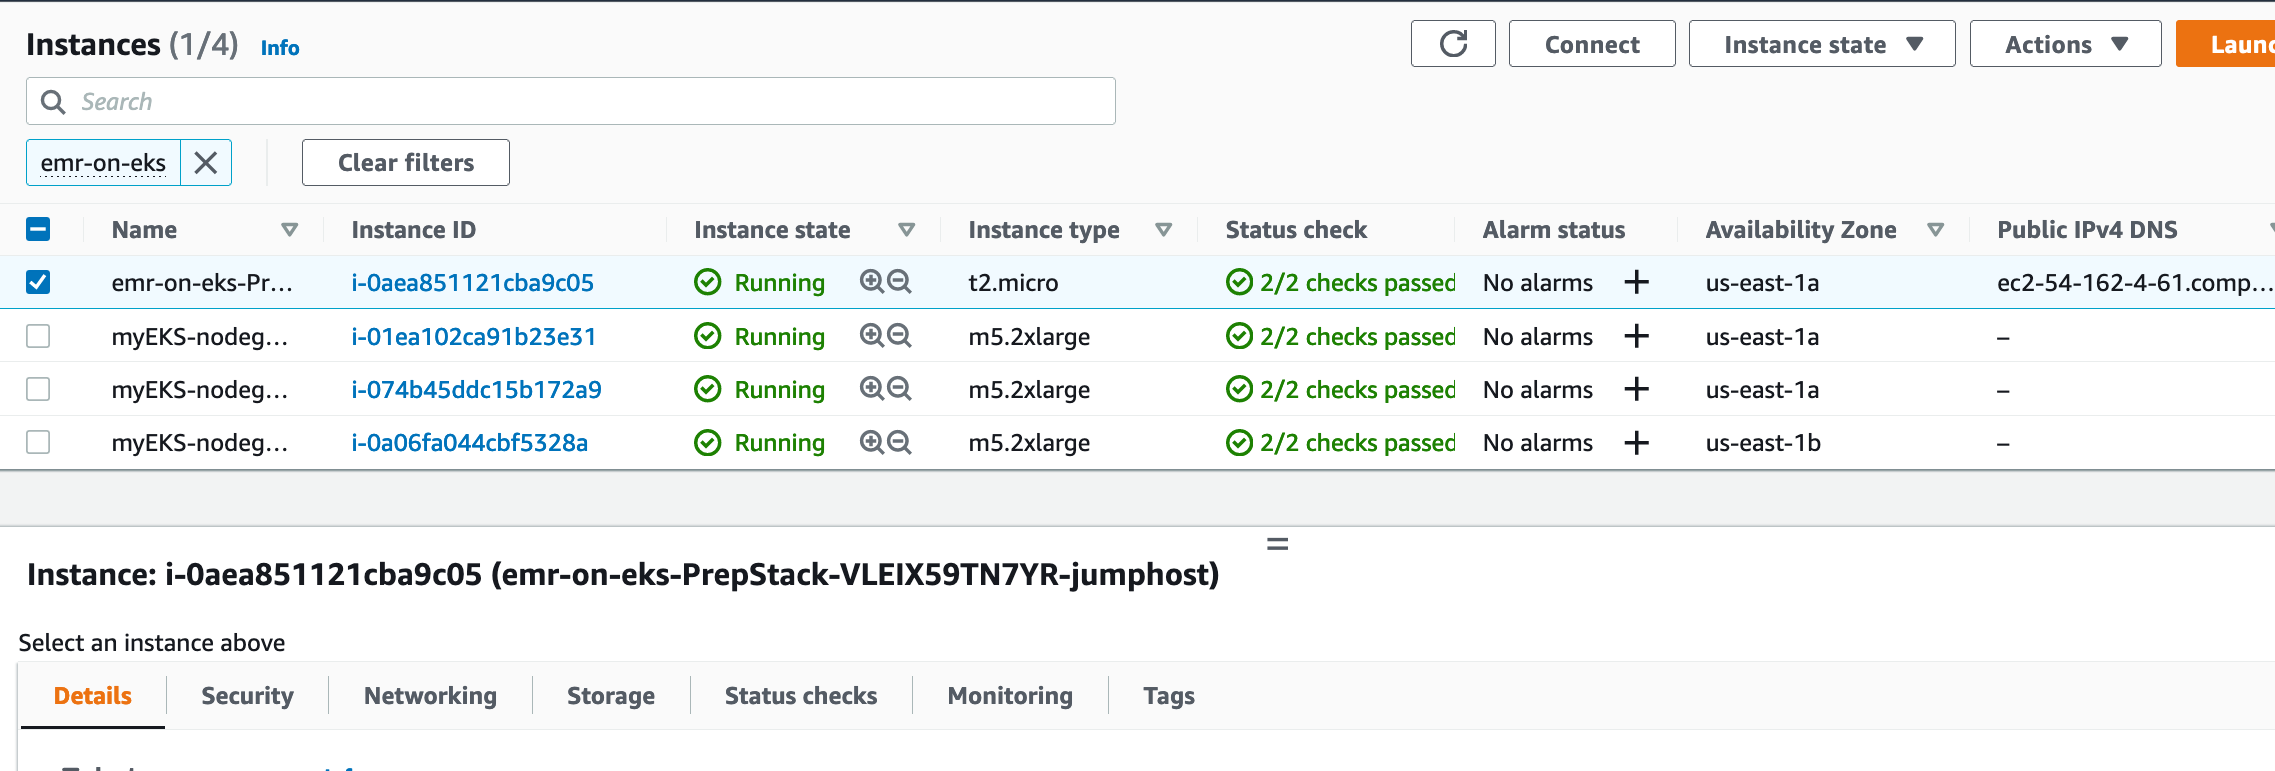
Task: Sort by the Instance type column arrow
Action: [1164, 230]
